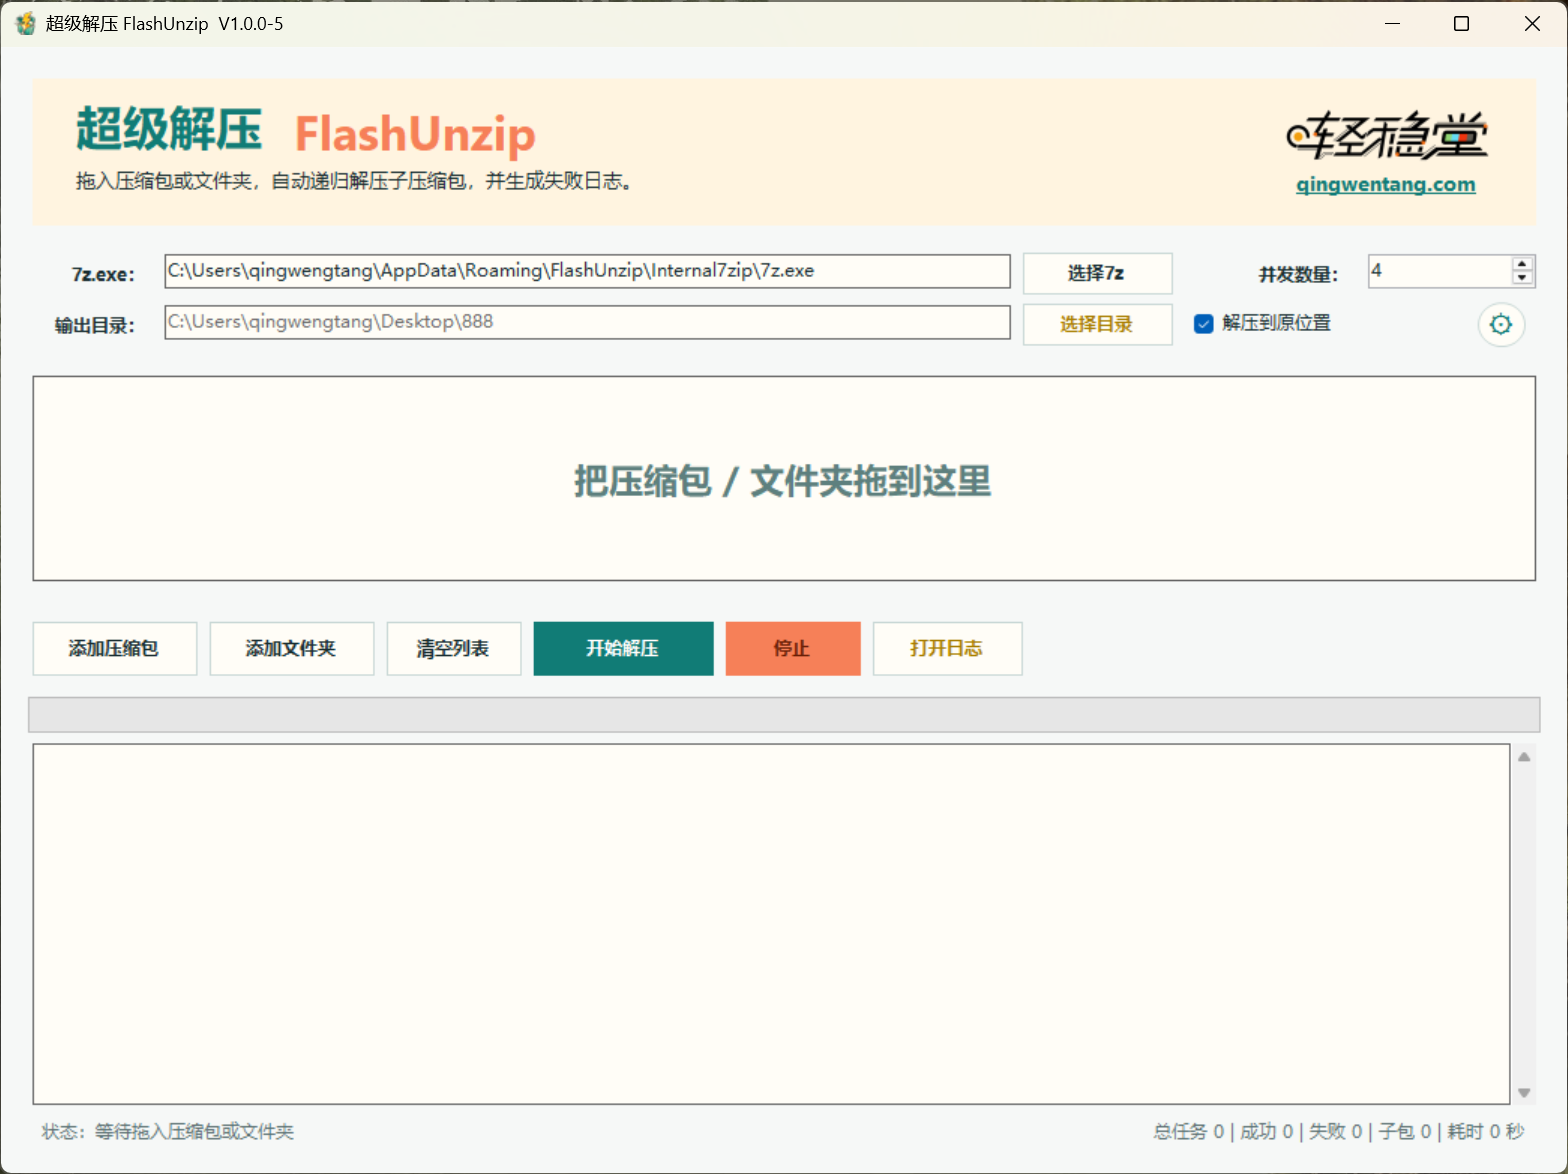The height and width of the screenshot is (1174, 1568).
Task: Maximize the FlashUnzip window
Action: click(1461, 23)
